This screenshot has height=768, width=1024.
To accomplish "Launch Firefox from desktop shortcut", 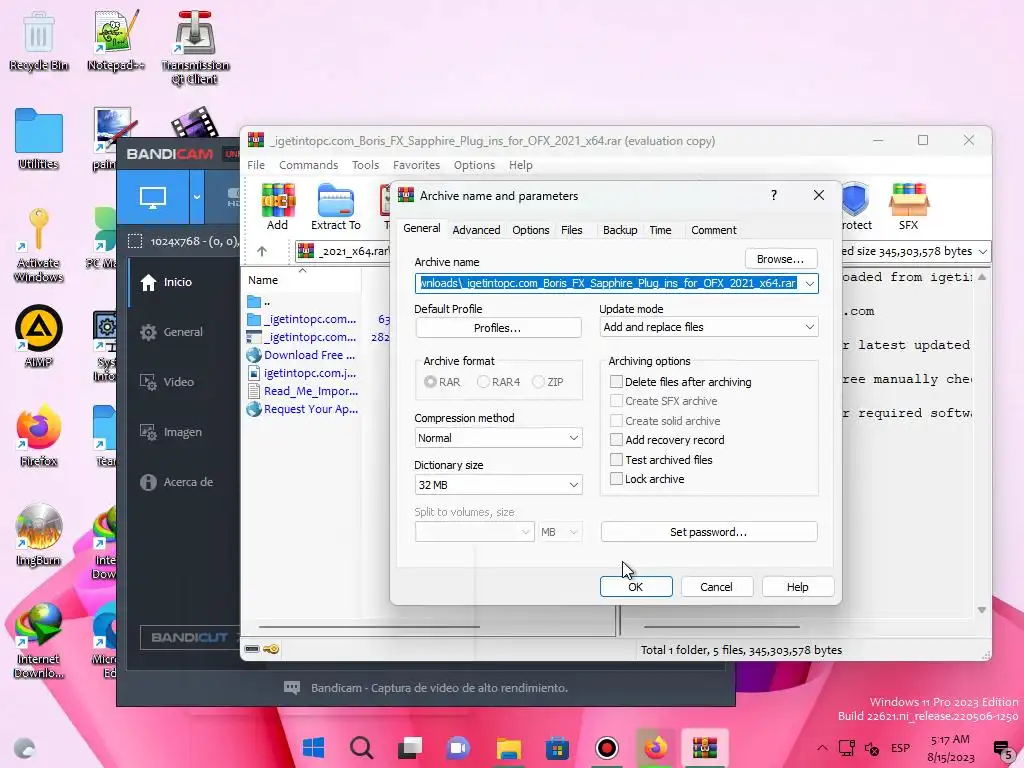I will coord(39,436).
